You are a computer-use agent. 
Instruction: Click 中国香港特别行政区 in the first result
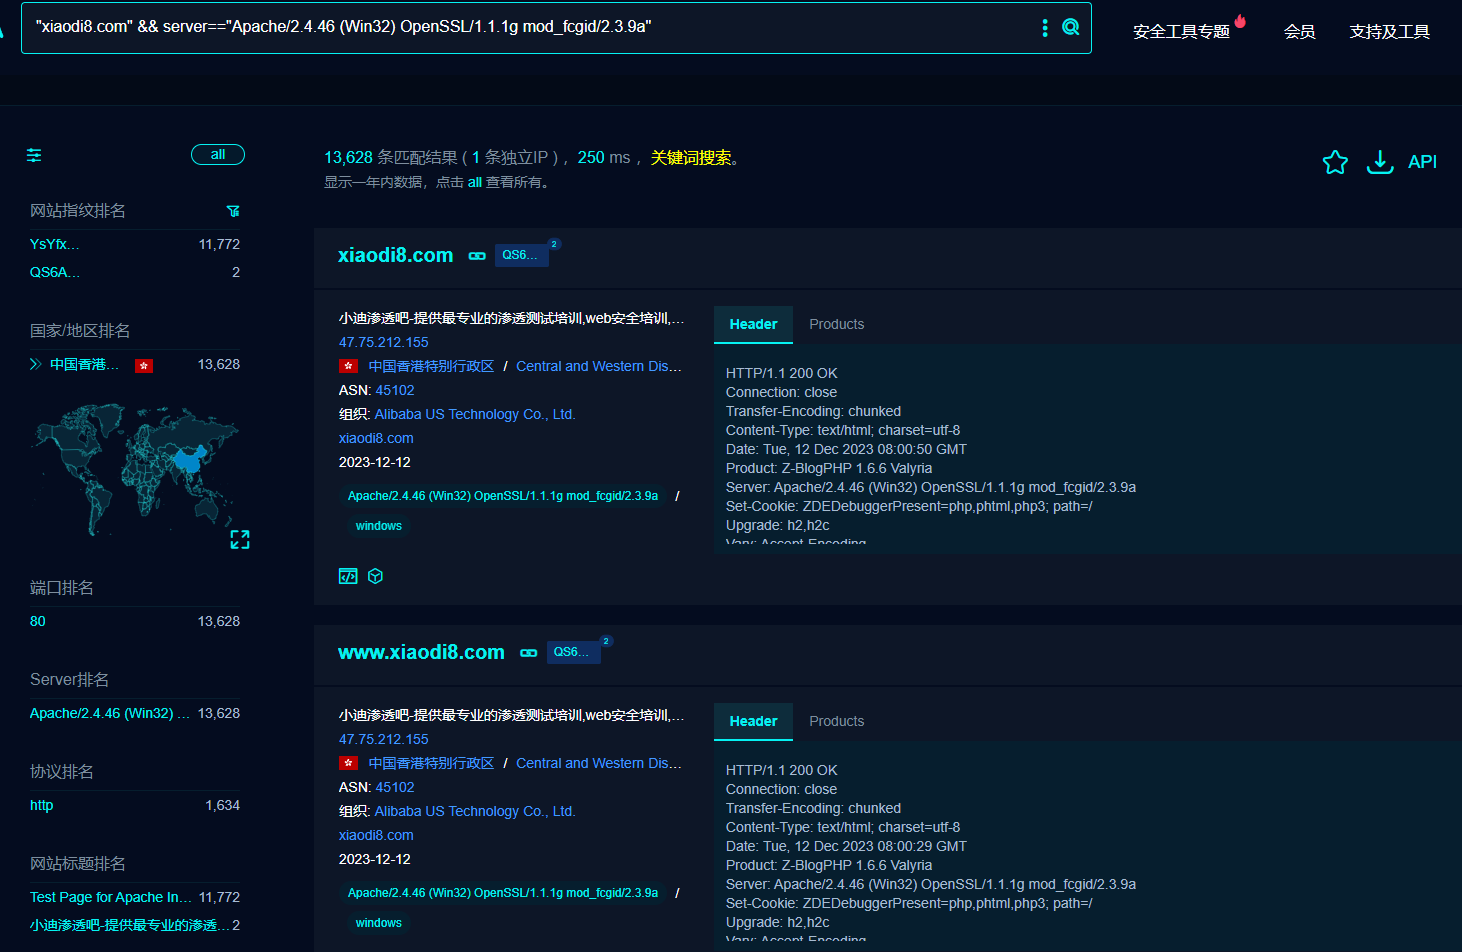coord(431,366)
